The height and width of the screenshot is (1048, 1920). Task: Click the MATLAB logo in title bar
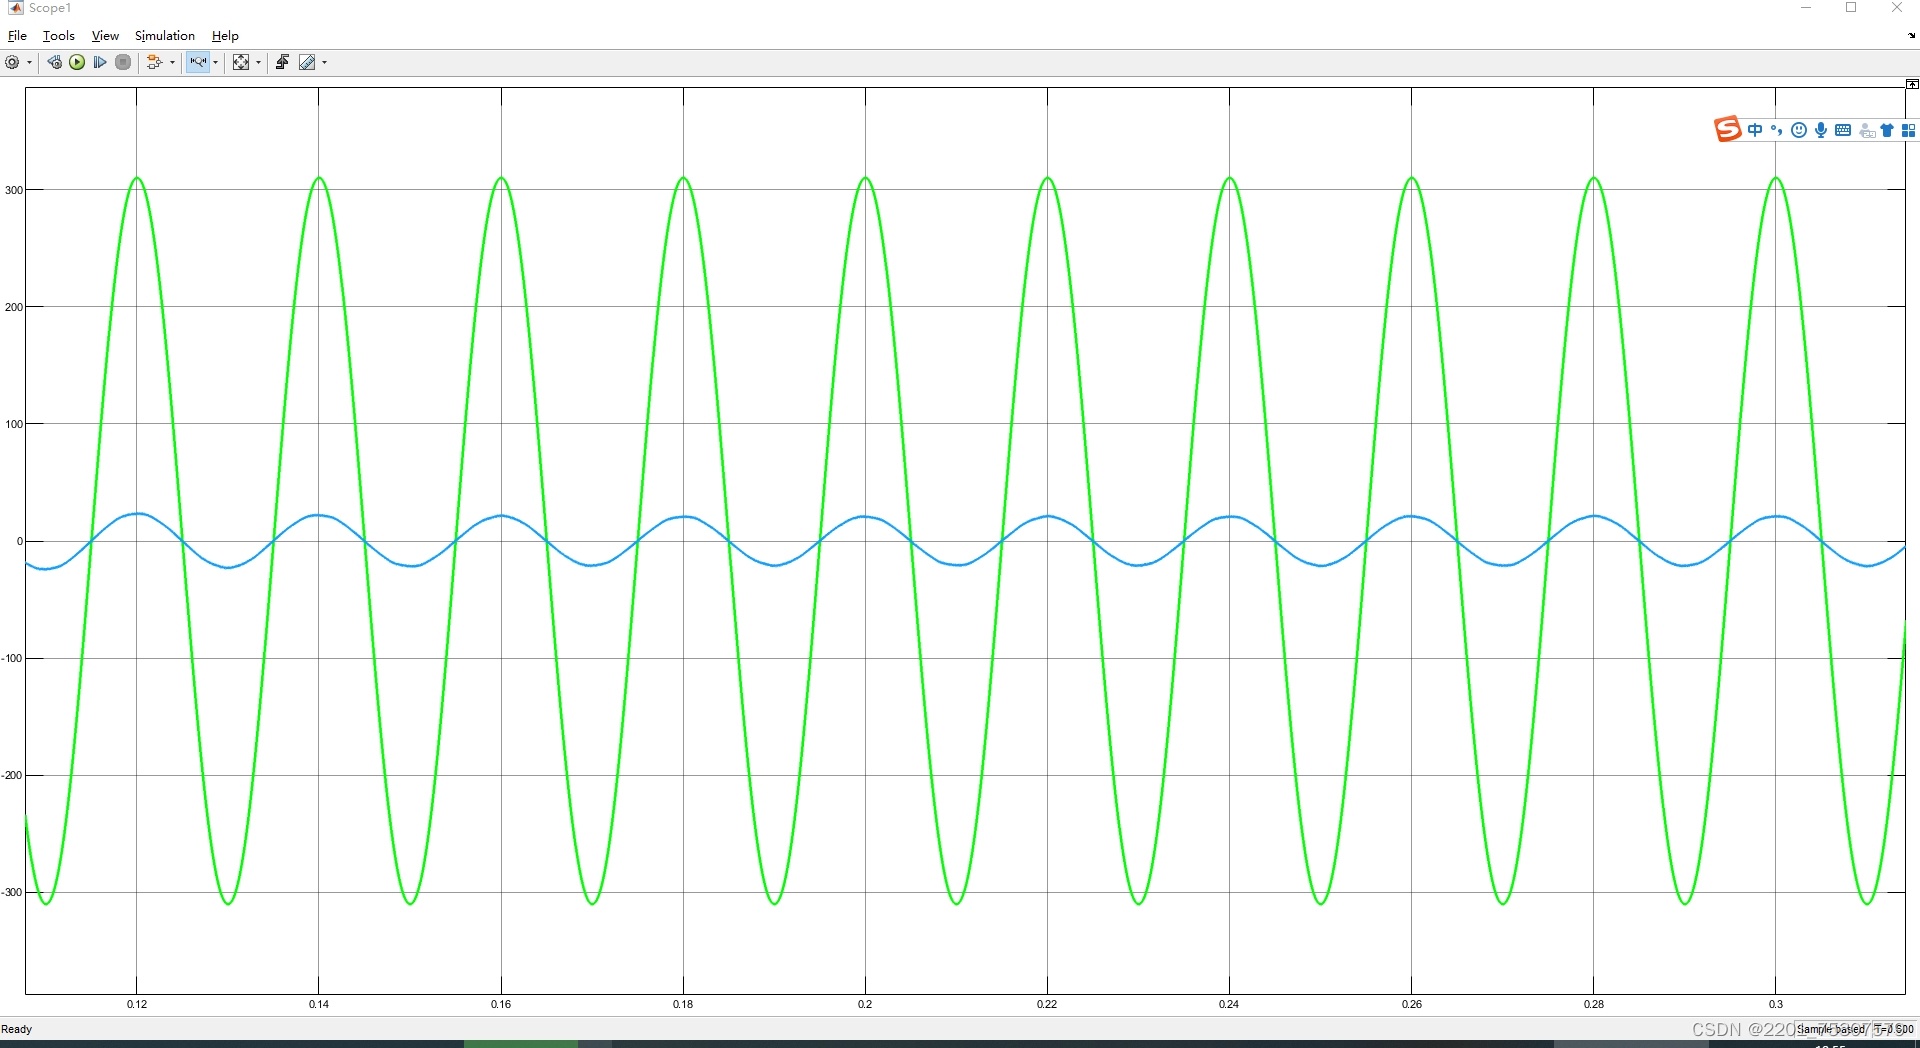(x=15, y=8)
